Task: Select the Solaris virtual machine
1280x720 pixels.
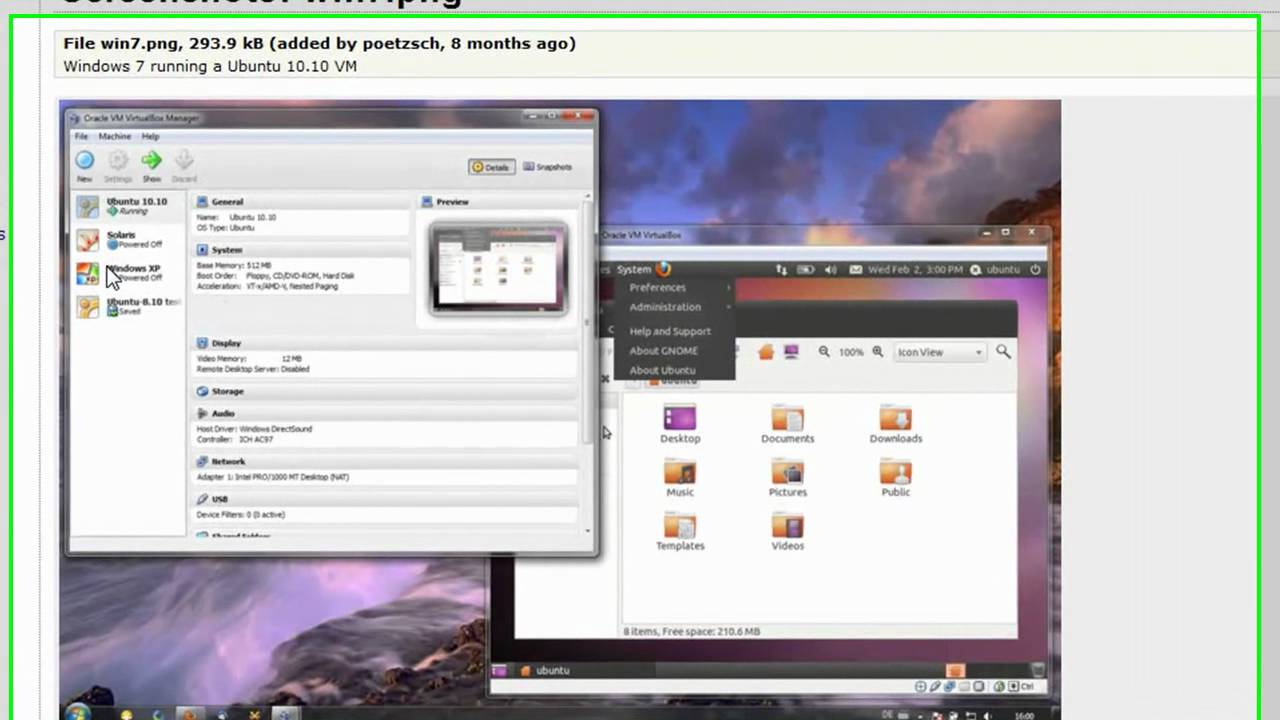Action: [x=130, y=239]
